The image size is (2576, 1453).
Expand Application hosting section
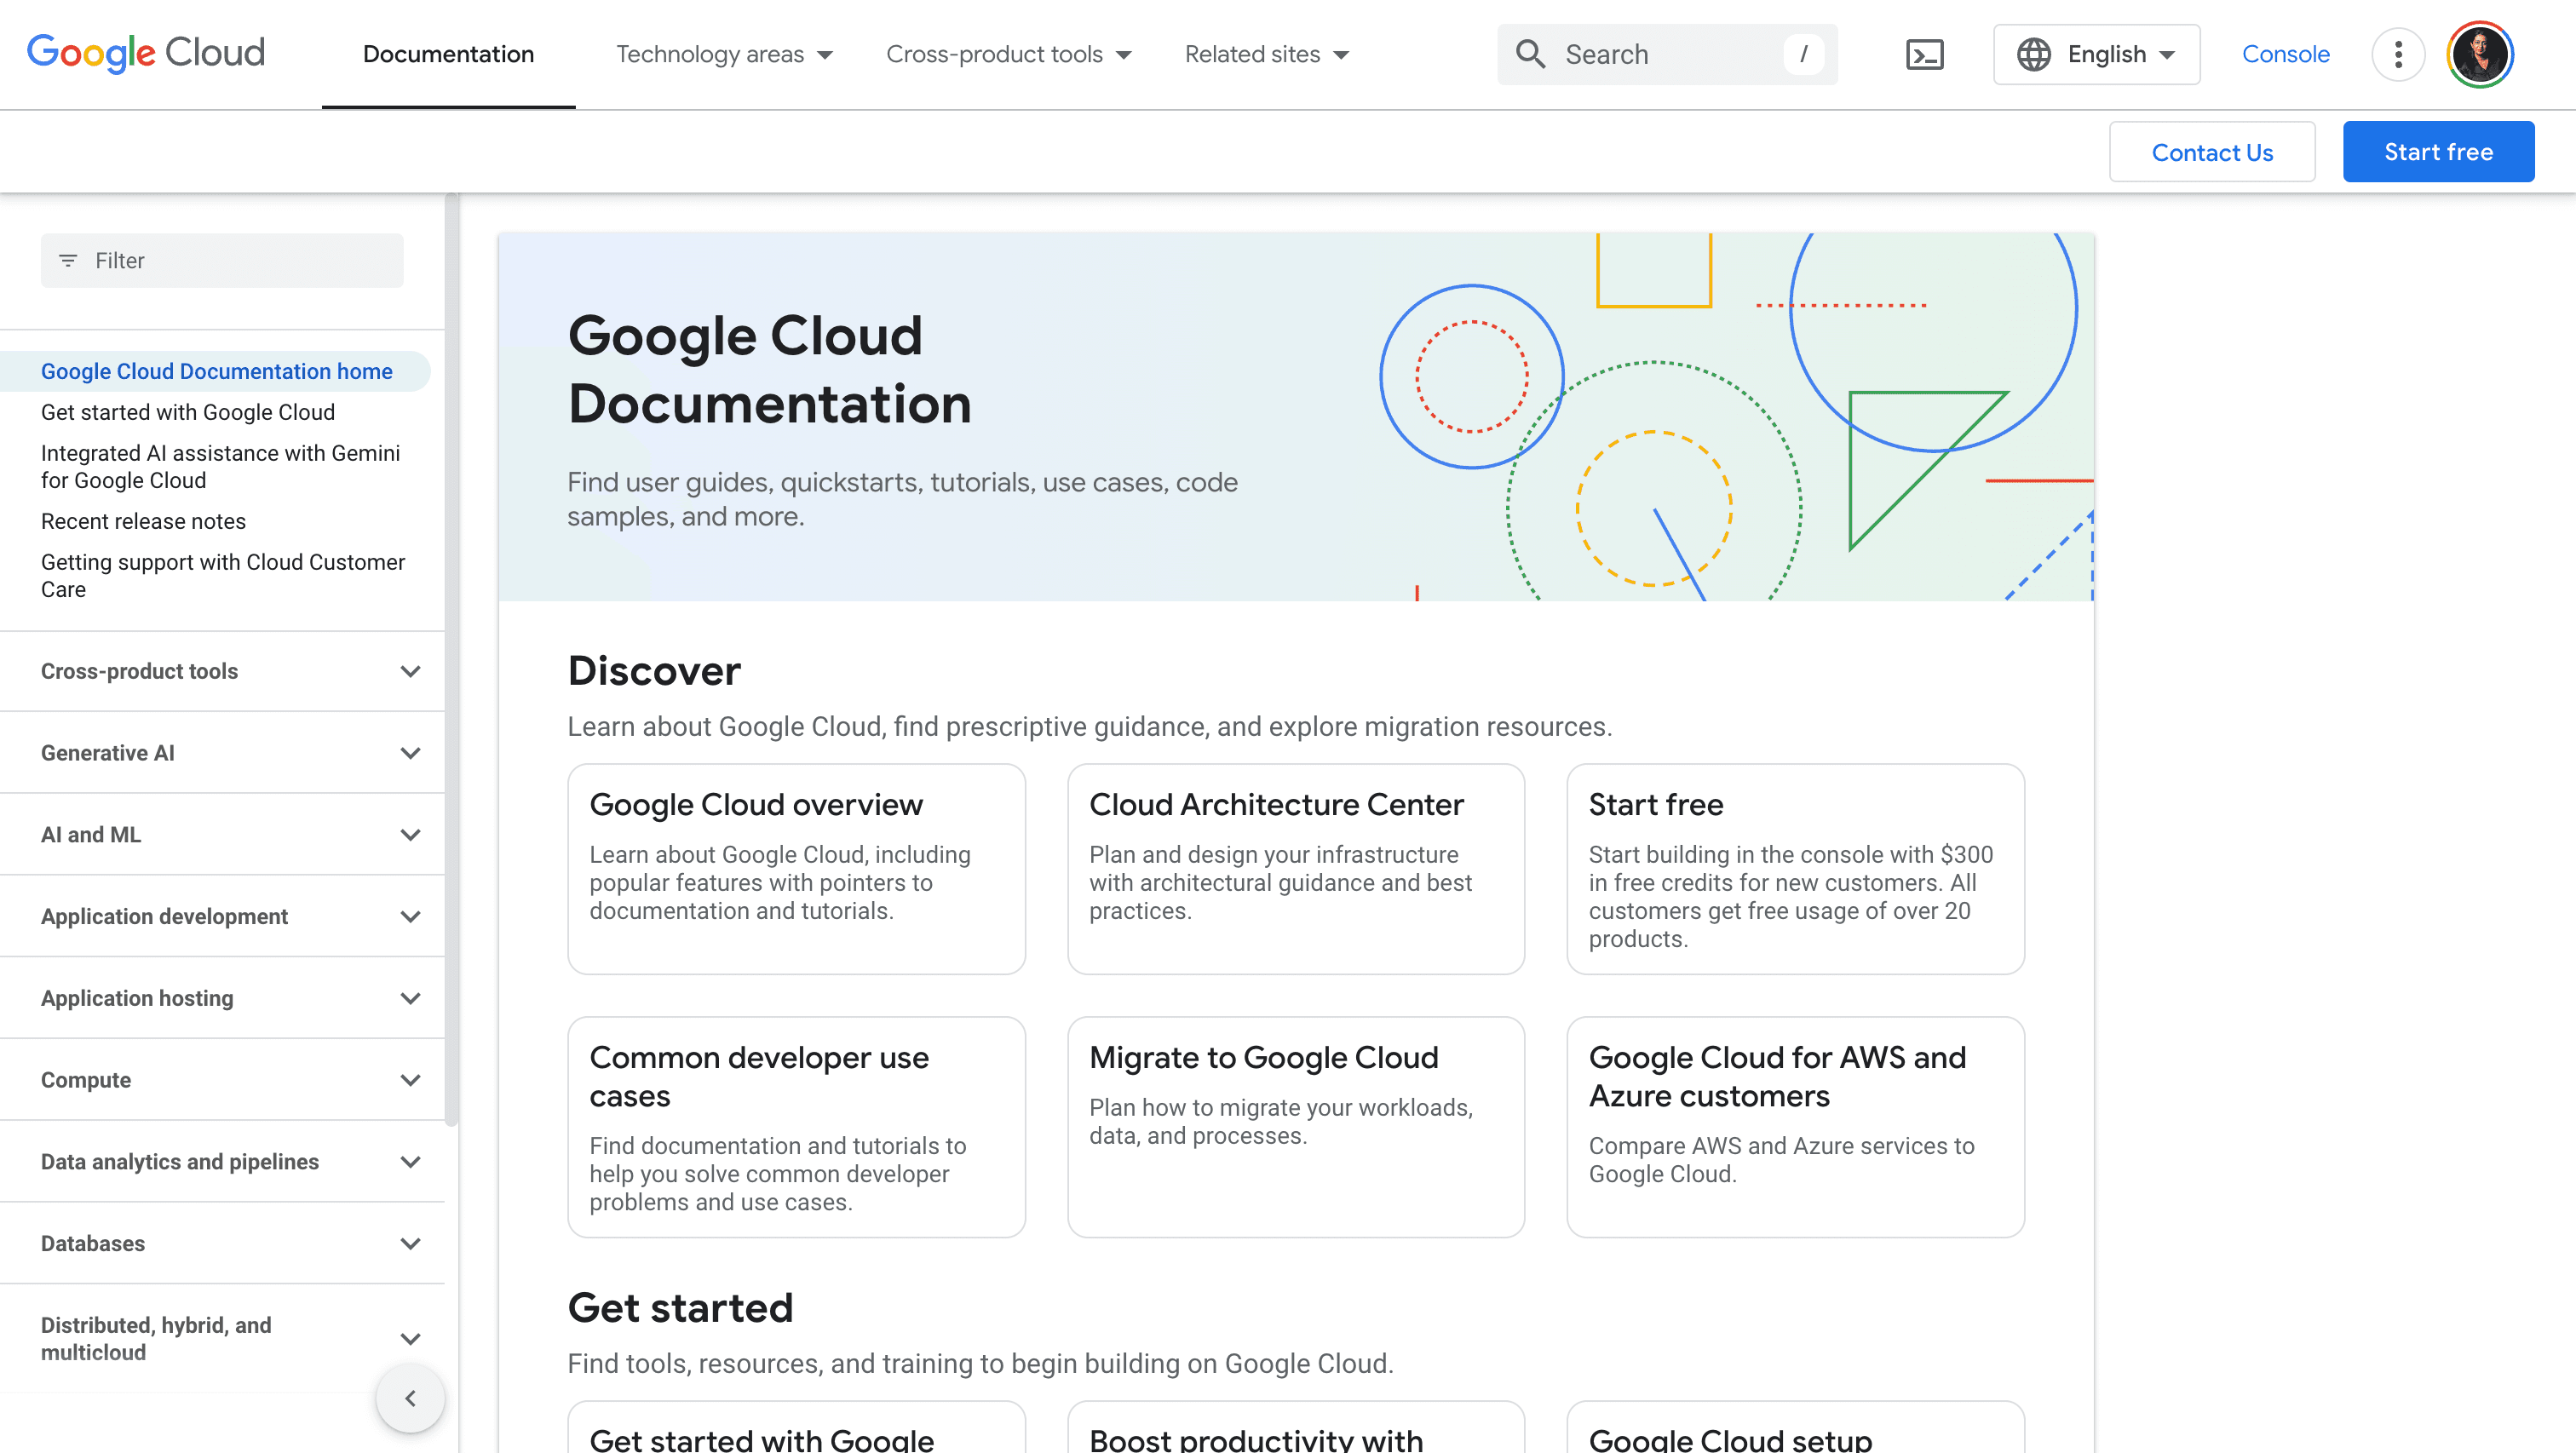[222, 998]
